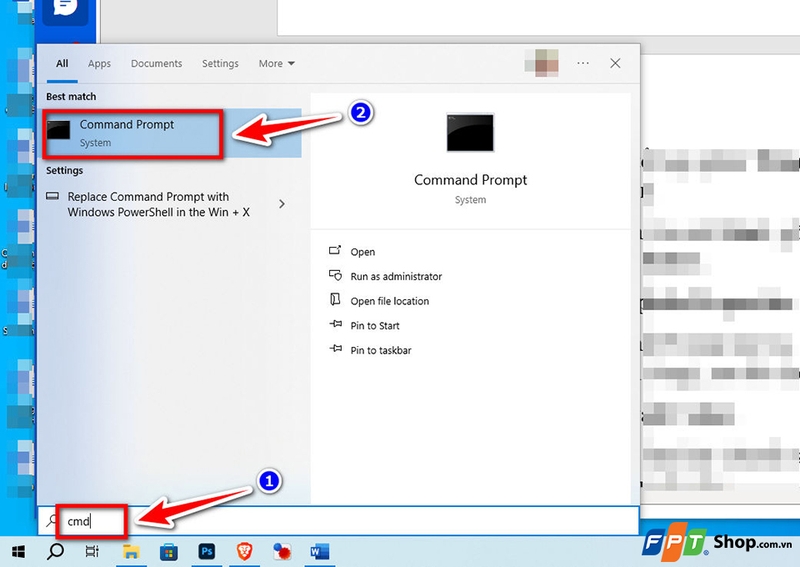Click the Settings section heading

[x=64, y=170]
